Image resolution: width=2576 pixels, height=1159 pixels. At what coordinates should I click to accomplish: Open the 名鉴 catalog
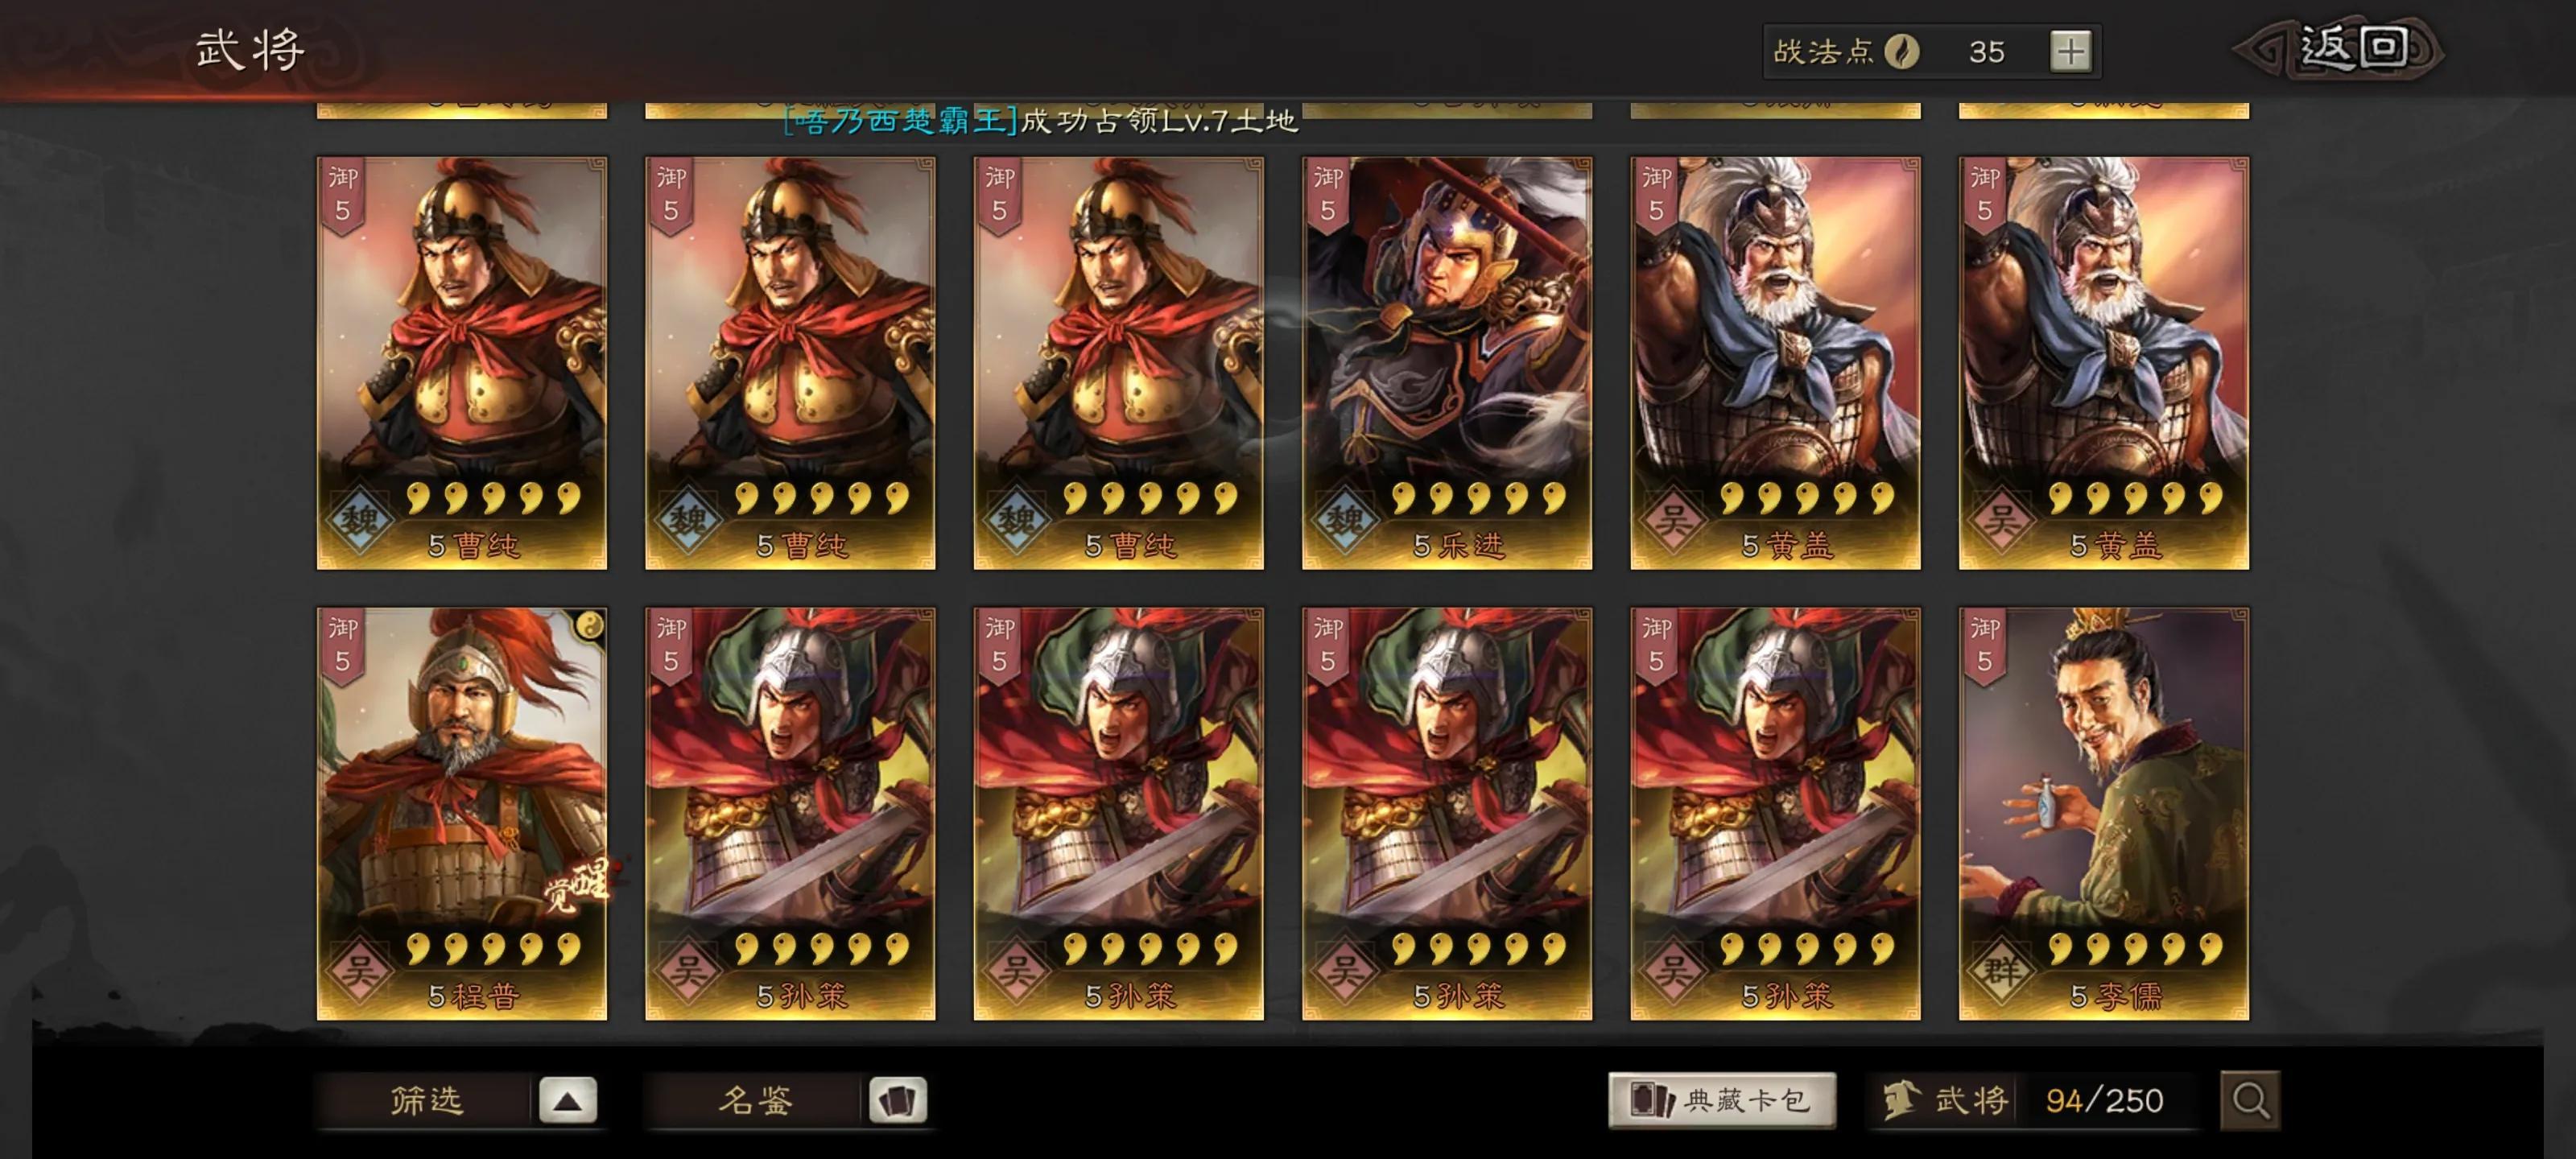tap(755, 1100)
